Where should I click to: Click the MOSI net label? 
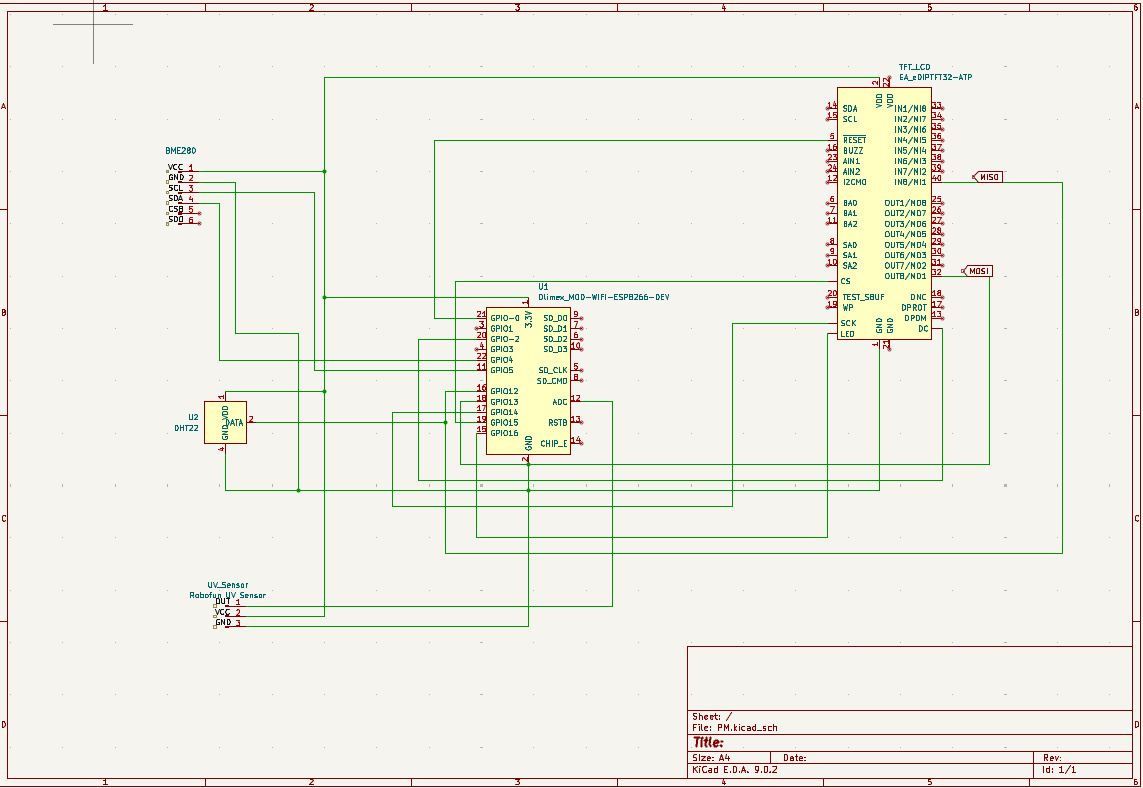coord(978,269)
